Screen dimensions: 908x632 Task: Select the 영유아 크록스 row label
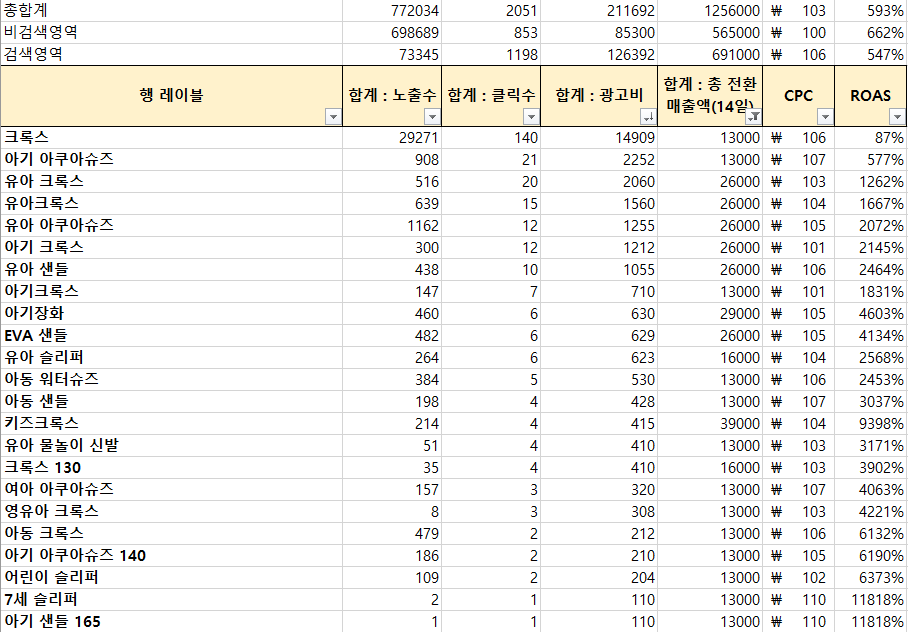tap(52, 512)
